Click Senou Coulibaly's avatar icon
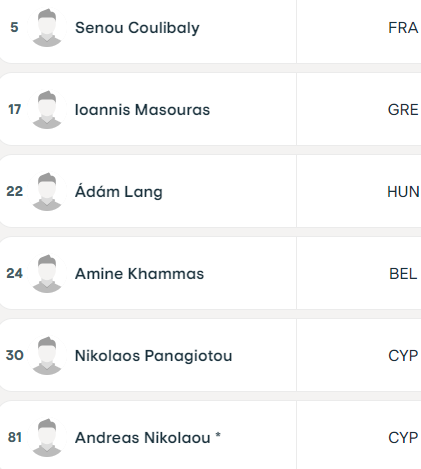This screenshot has width=421, height=469. [47, 27]
